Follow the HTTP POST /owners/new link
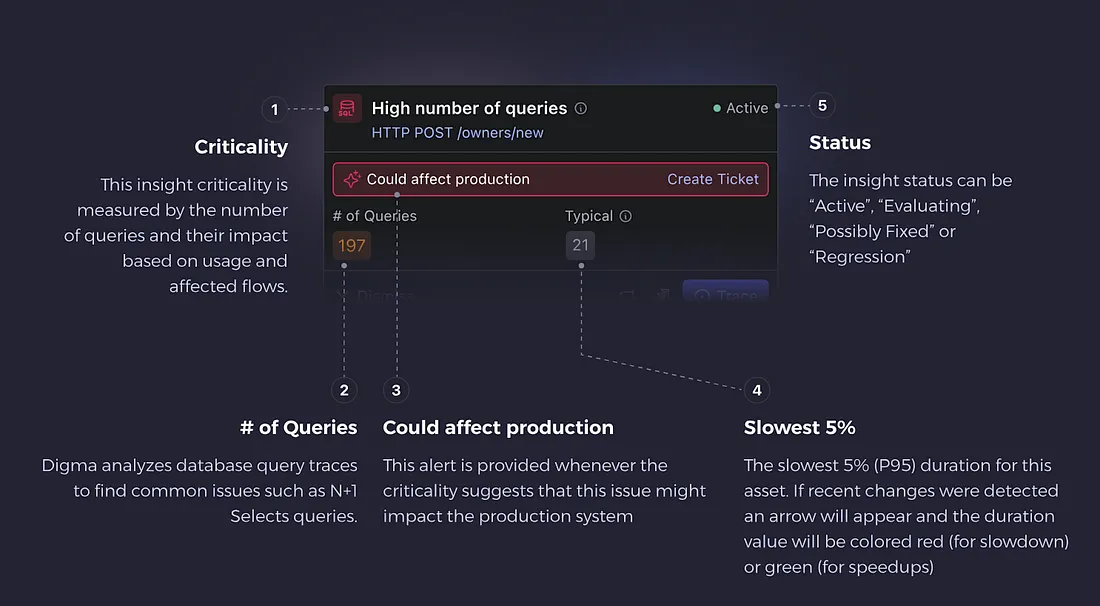The image size is (1100, 606). [456, 132]
